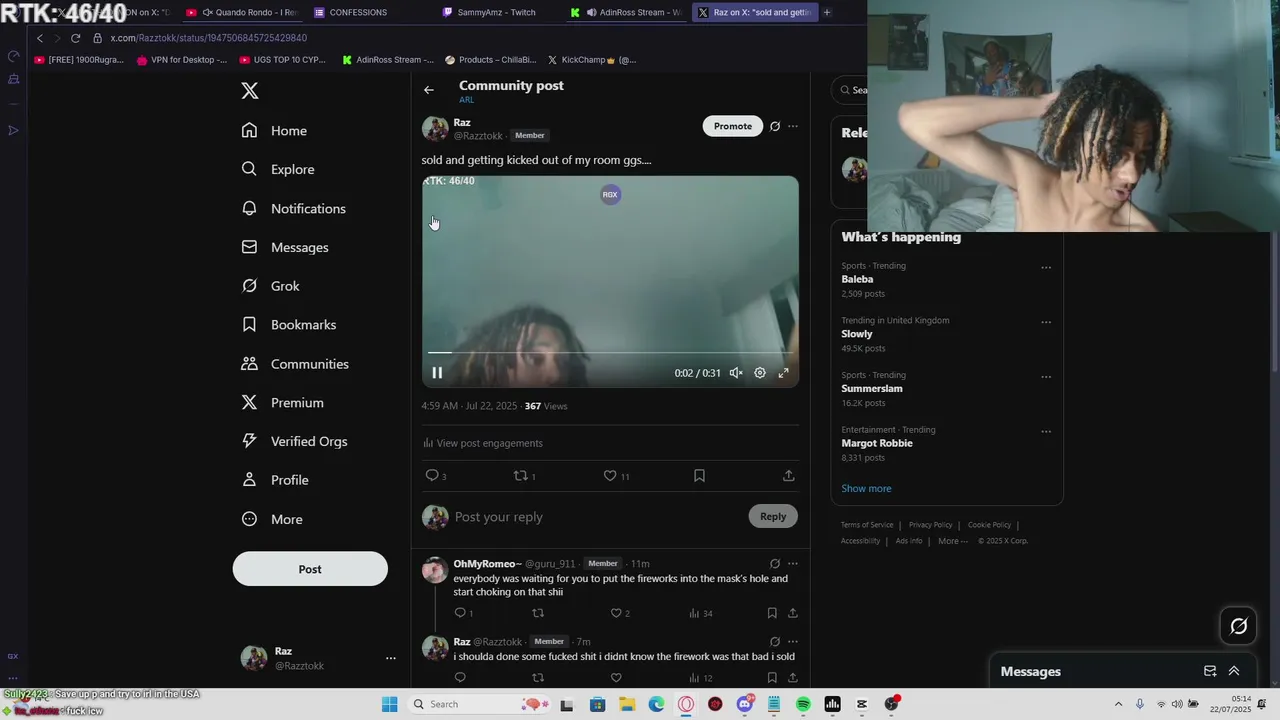Image resolution: width=1280 pixels, height=720 pixels.
Task: Open the Margot Robbie trending topic
Action: [x=877, y=443]
